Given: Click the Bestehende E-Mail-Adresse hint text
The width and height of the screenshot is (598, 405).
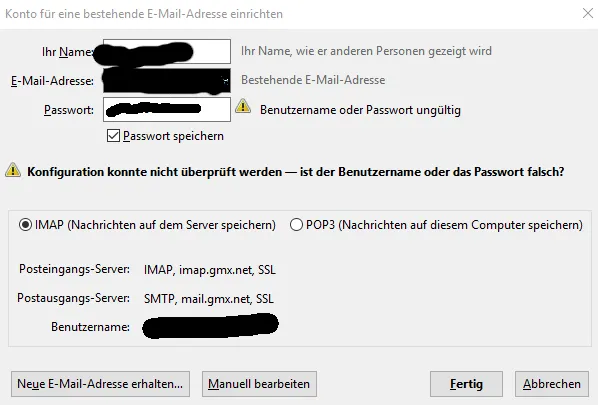Looking at the screenshot, I should tap(313, 80).
